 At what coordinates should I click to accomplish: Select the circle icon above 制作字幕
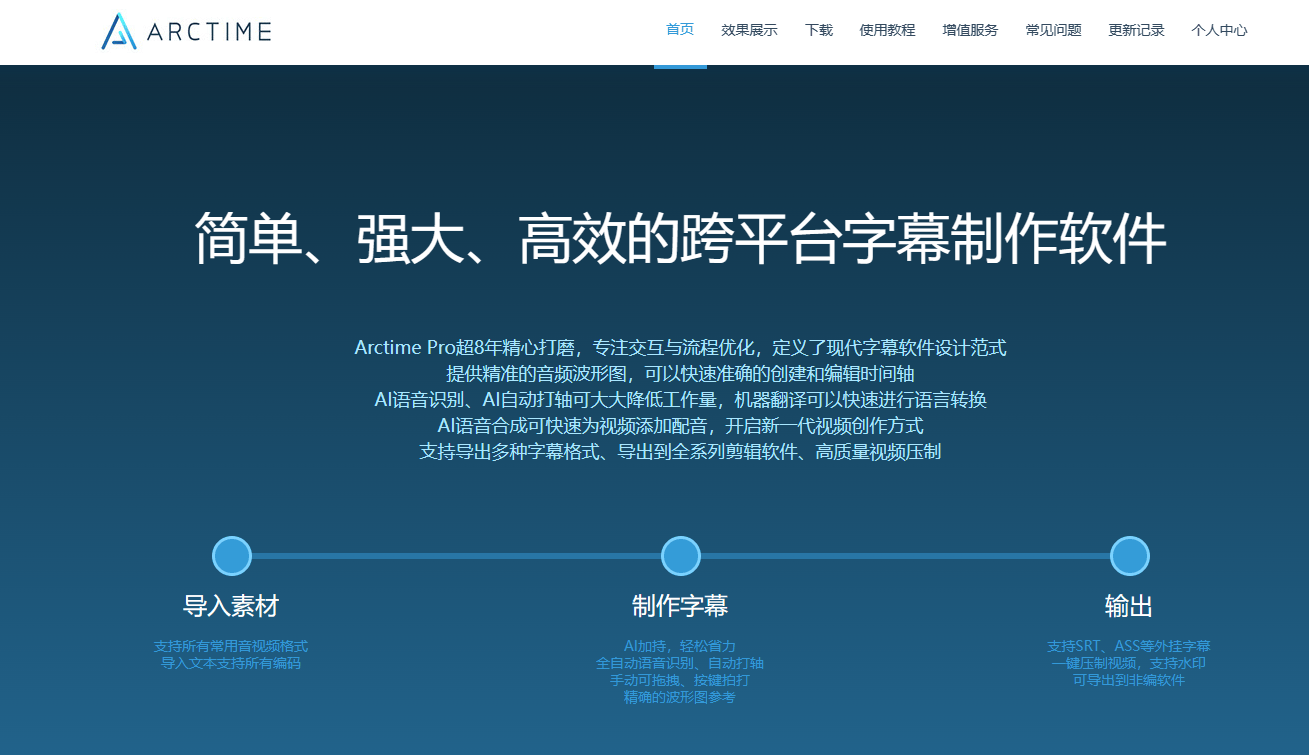coord(681,556)
